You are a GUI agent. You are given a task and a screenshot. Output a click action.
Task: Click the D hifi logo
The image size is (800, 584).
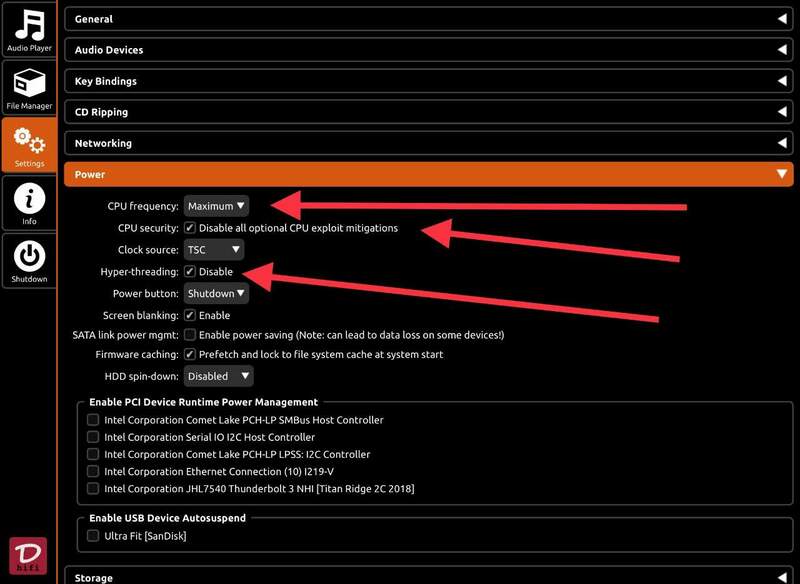(28, 555)
